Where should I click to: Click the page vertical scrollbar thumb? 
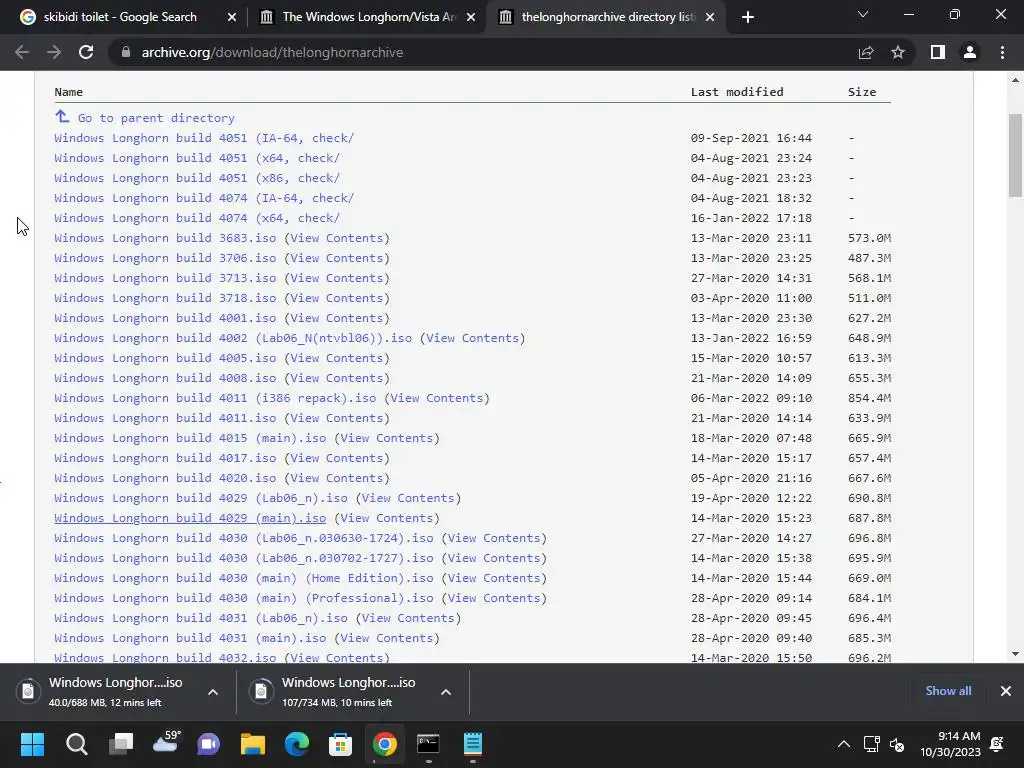pyautogui.click(x=1015, y=155)
